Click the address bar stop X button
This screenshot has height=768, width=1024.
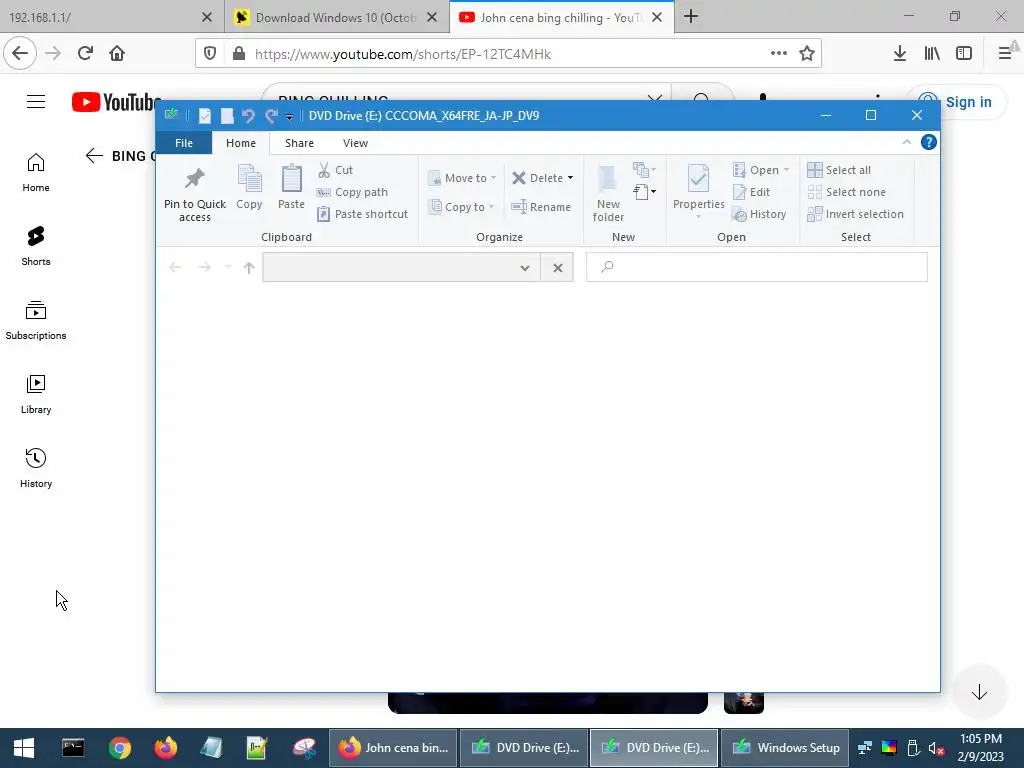click(558, 268)
